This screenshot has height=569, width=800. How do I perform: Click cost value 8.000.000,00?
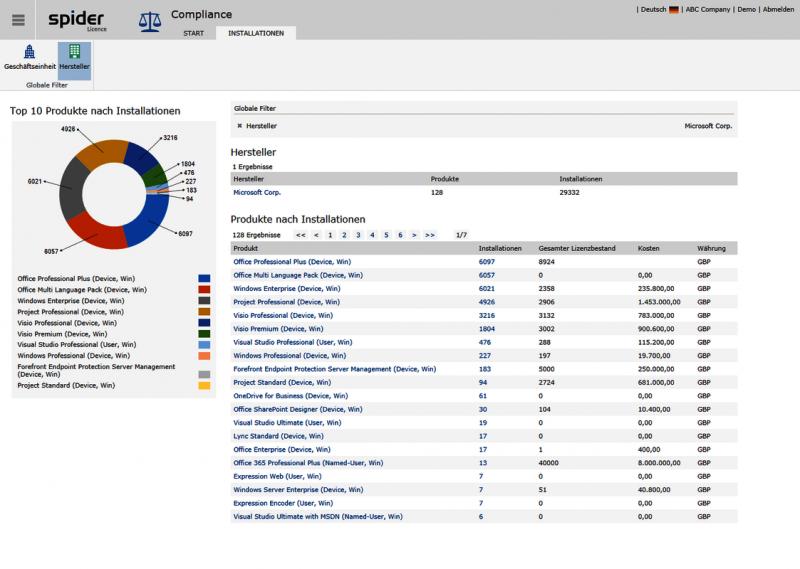659,463
